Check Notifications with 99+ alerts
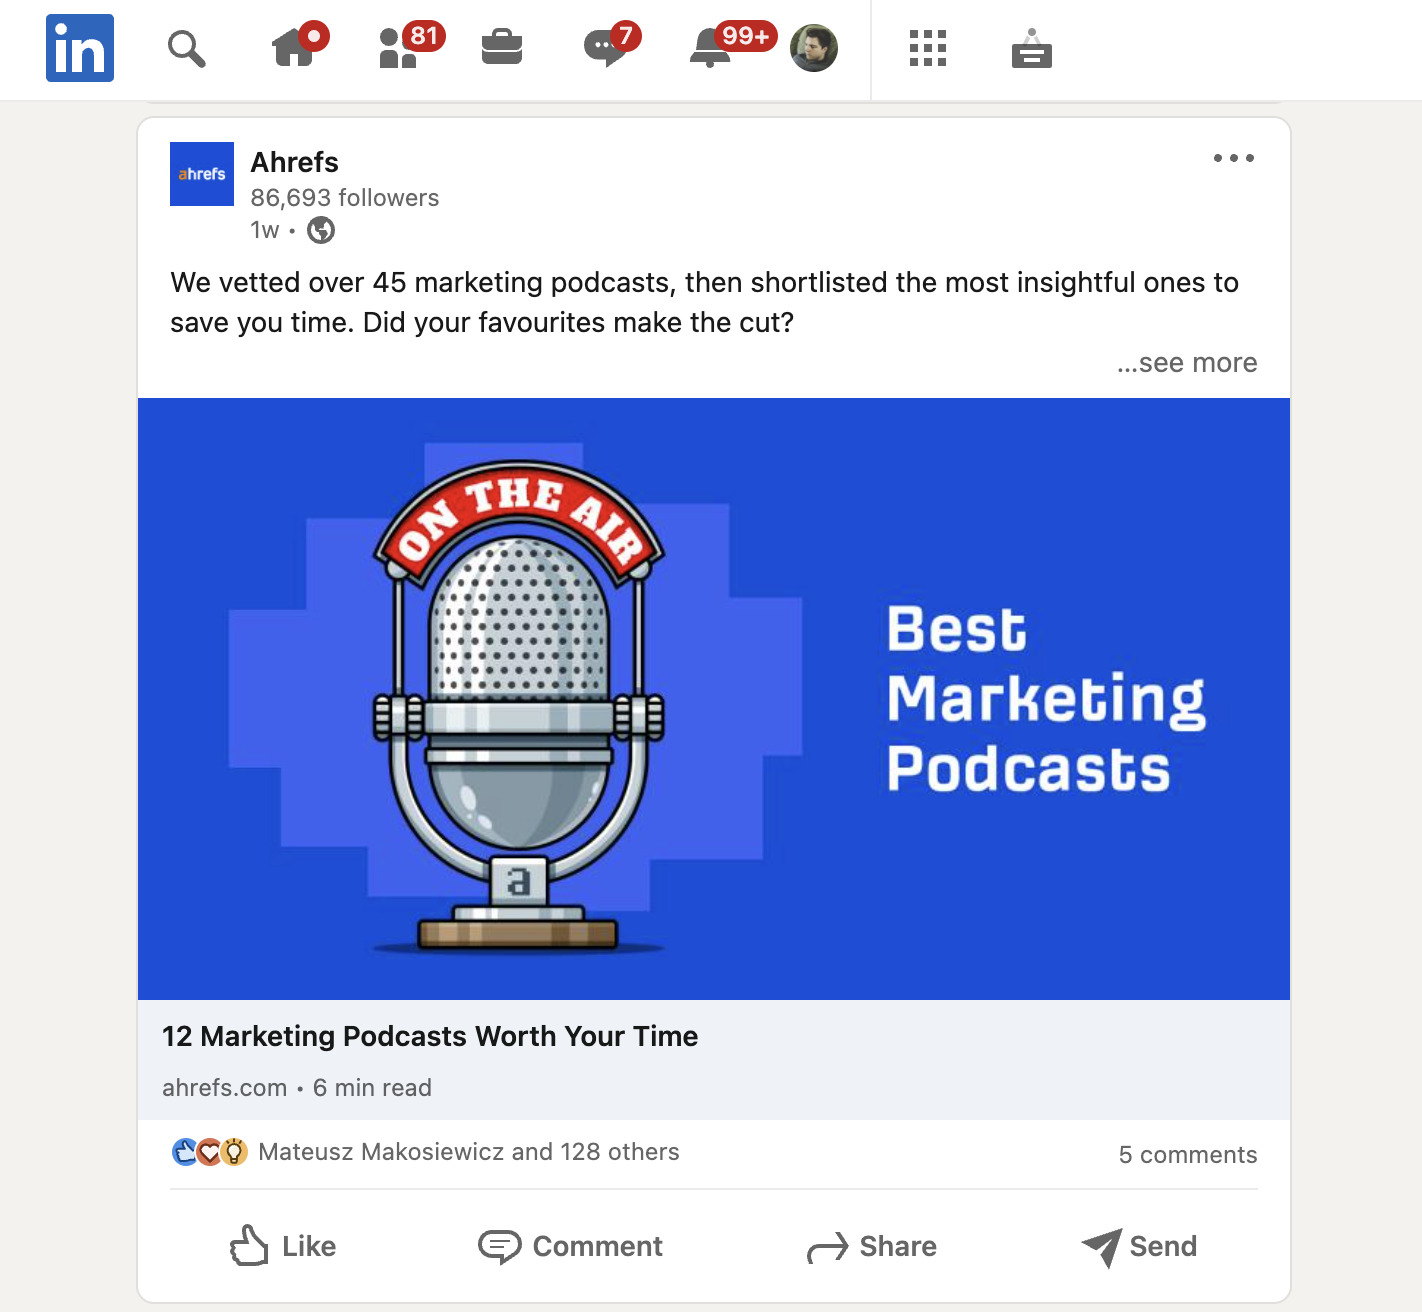 710,48
